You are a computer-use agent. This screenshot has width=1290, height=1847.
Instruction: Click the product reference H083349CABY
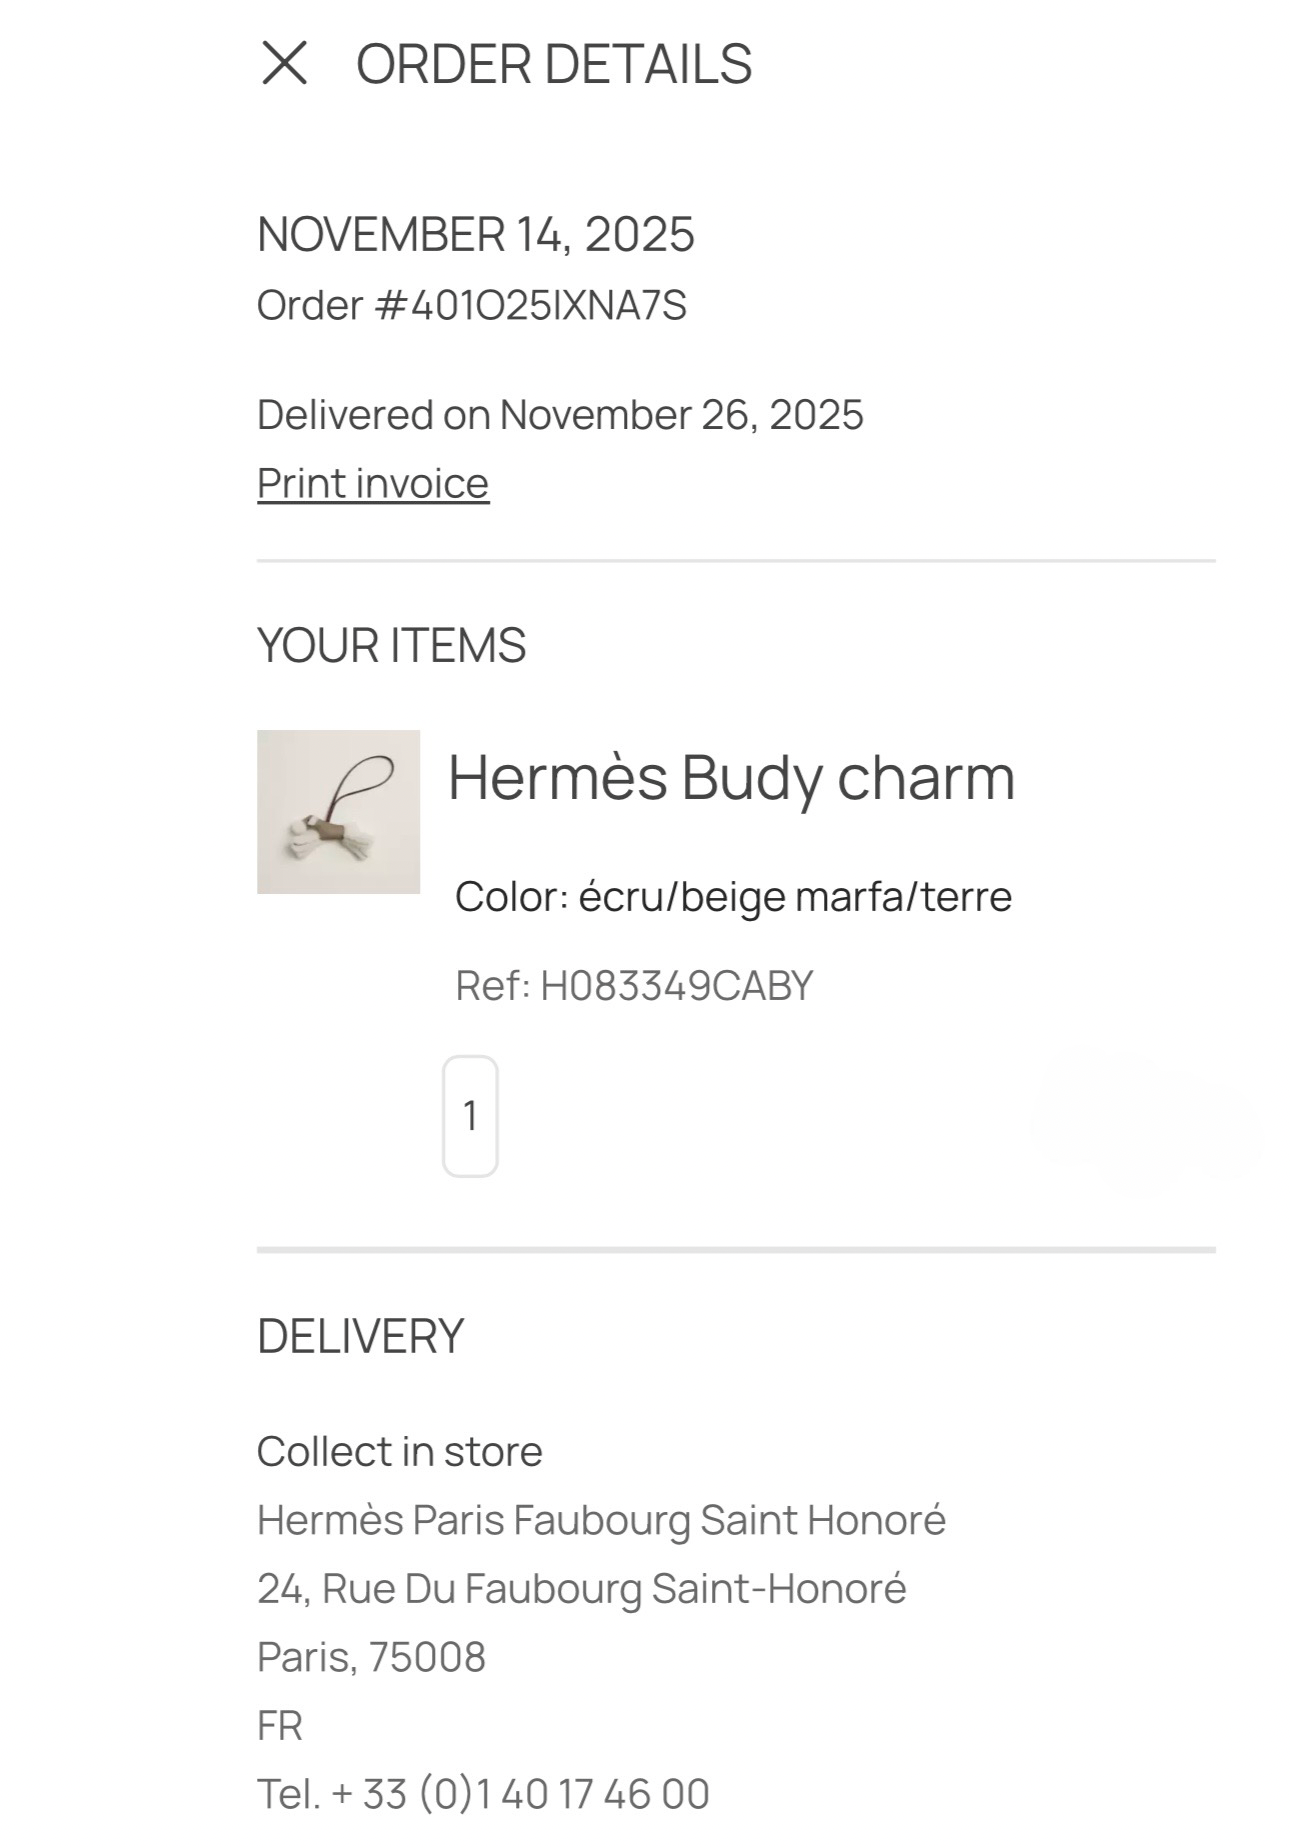pyautogui.click(x=634, y=986)
